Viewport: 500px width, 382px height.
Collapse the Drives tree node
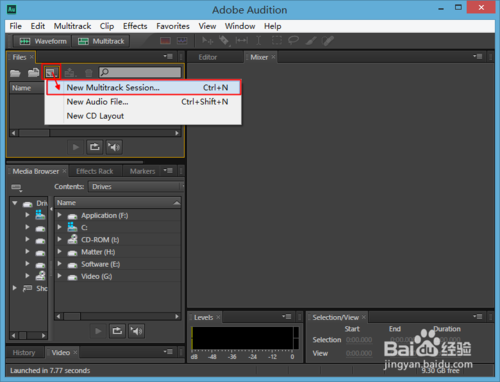(x=15, y=203)
